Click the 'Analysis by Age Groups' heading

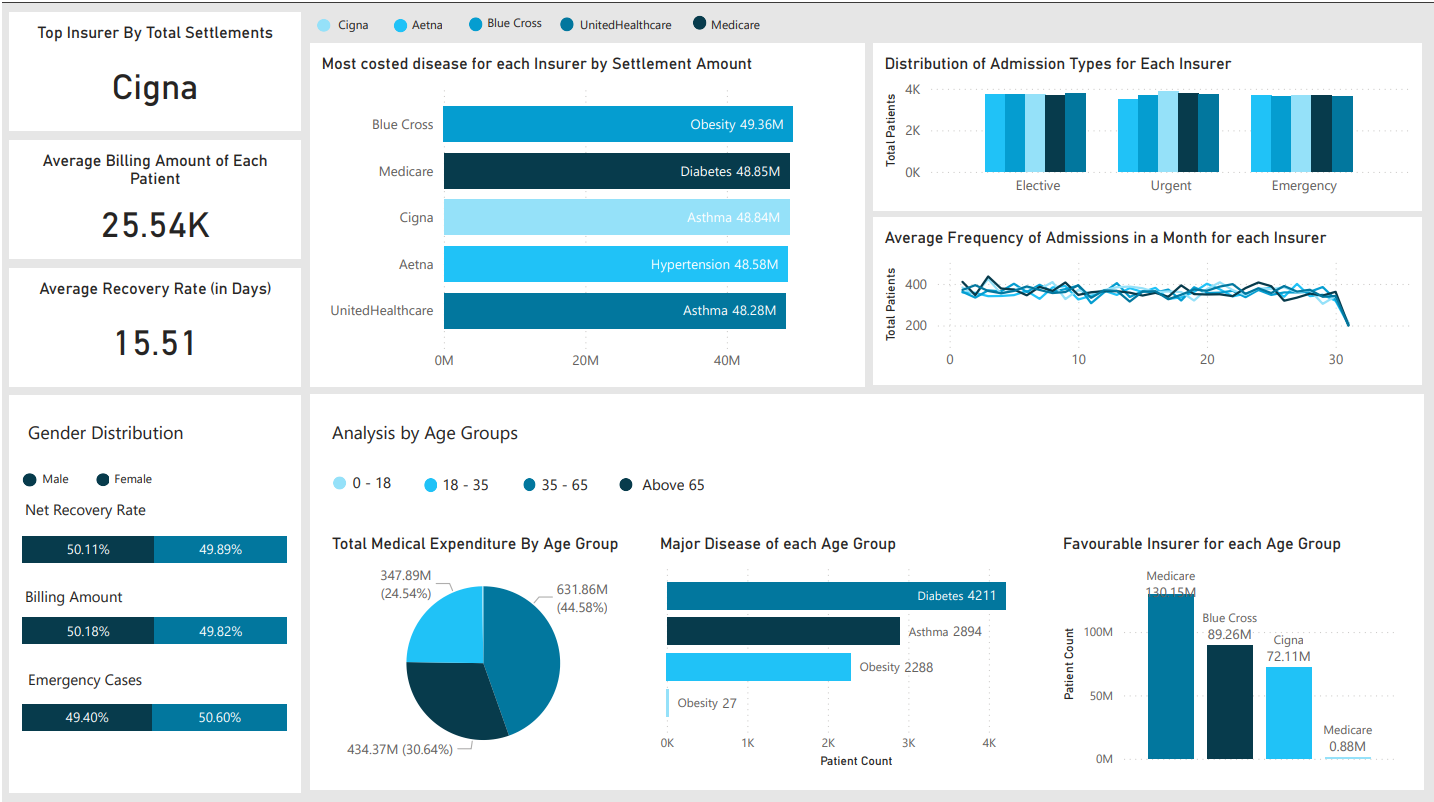pos(425,433)
